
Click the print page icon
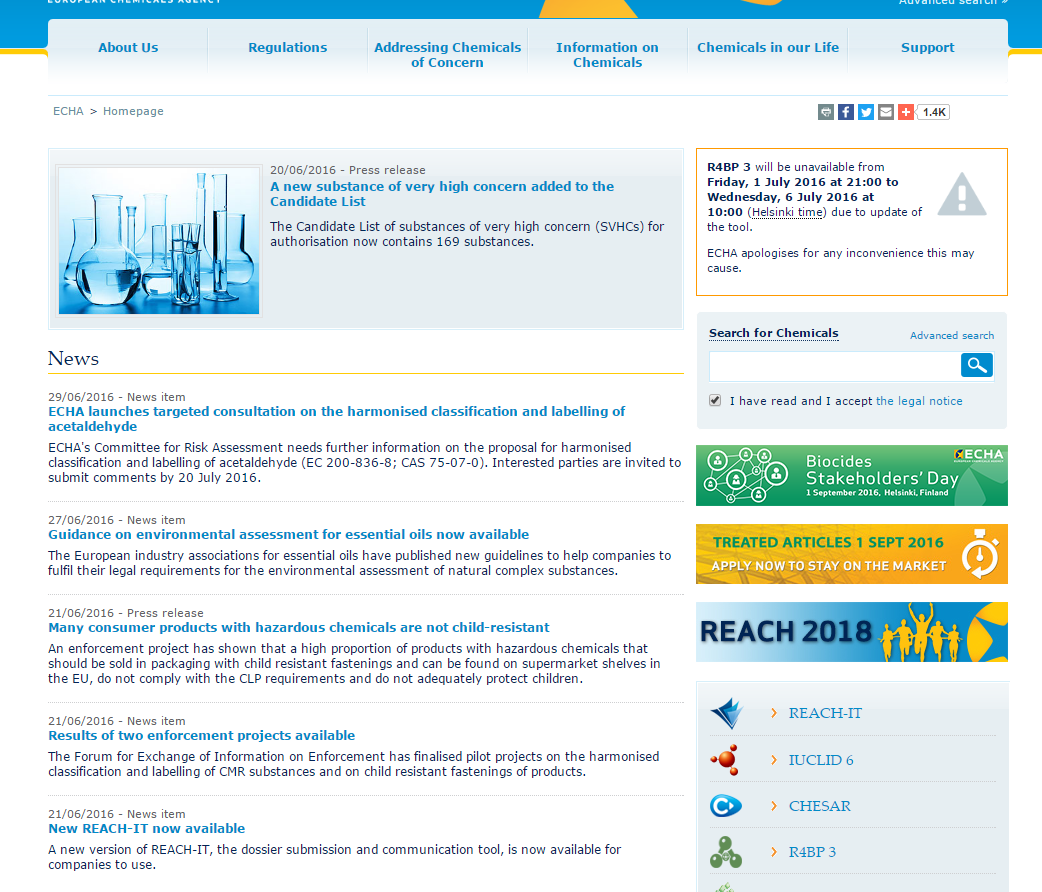825,112
